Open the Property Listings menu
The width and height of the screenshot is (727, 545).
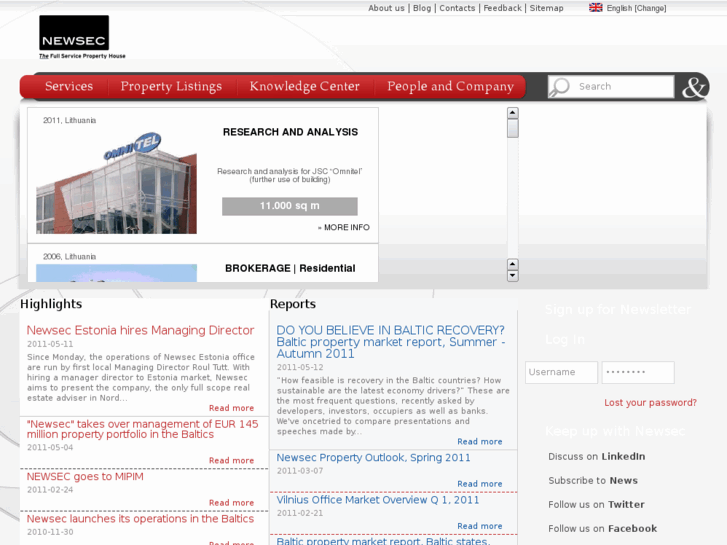(x=171, y=86)
